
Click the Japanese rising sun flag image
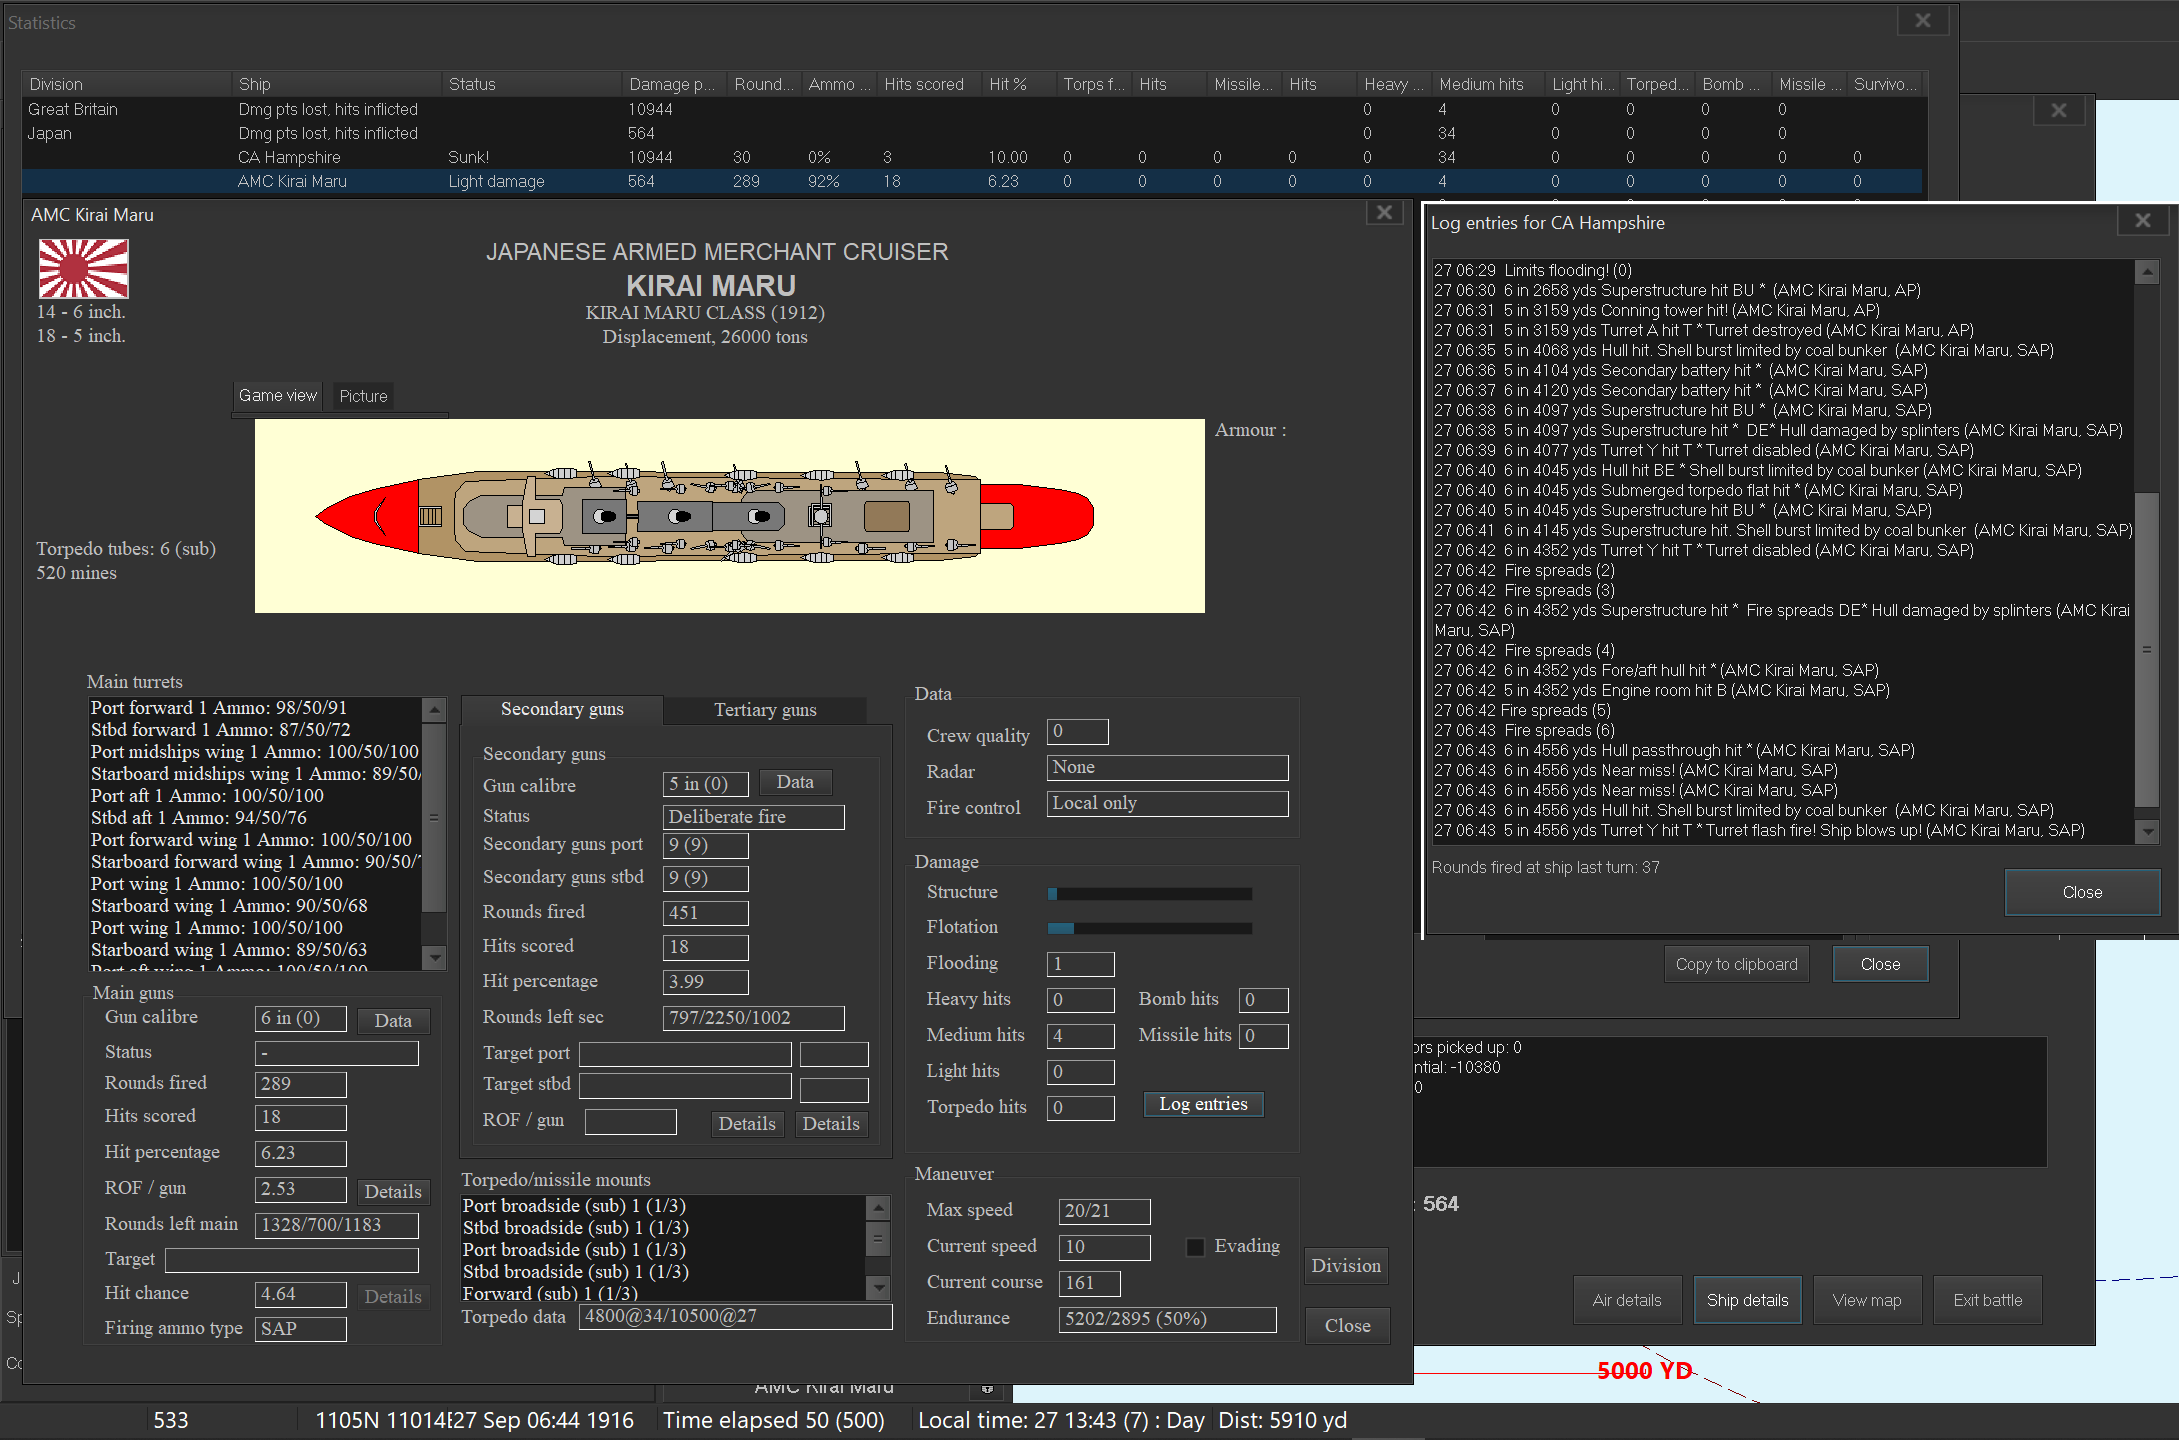pyautogui.click(x=83, y=268)
